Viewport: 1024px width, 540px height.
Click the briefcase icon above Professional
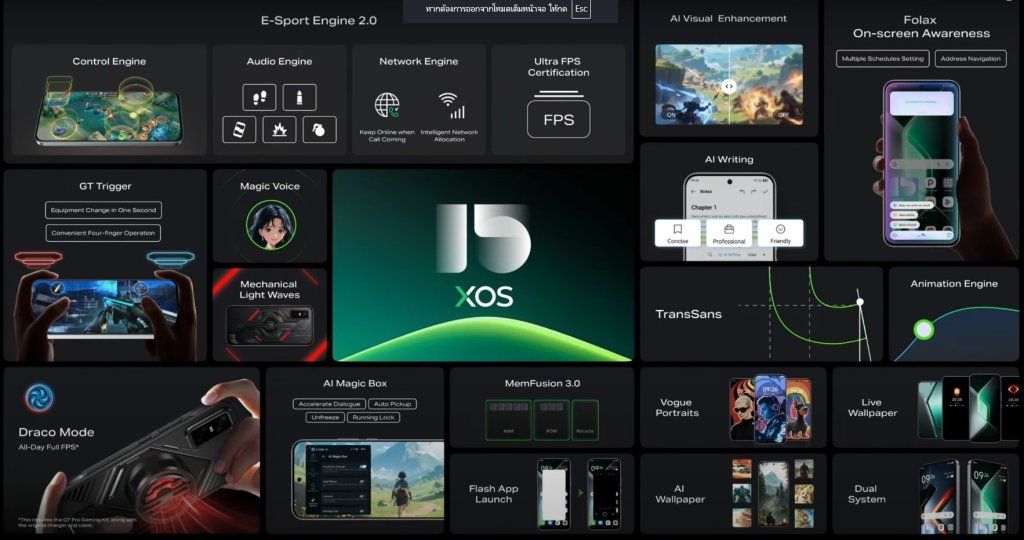pos(729,229)
